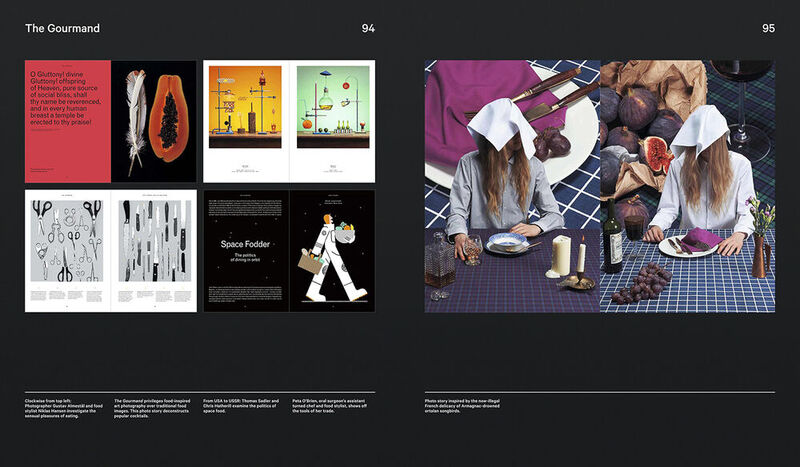Click 'The Gourmand' heading text

coord(62,29)
